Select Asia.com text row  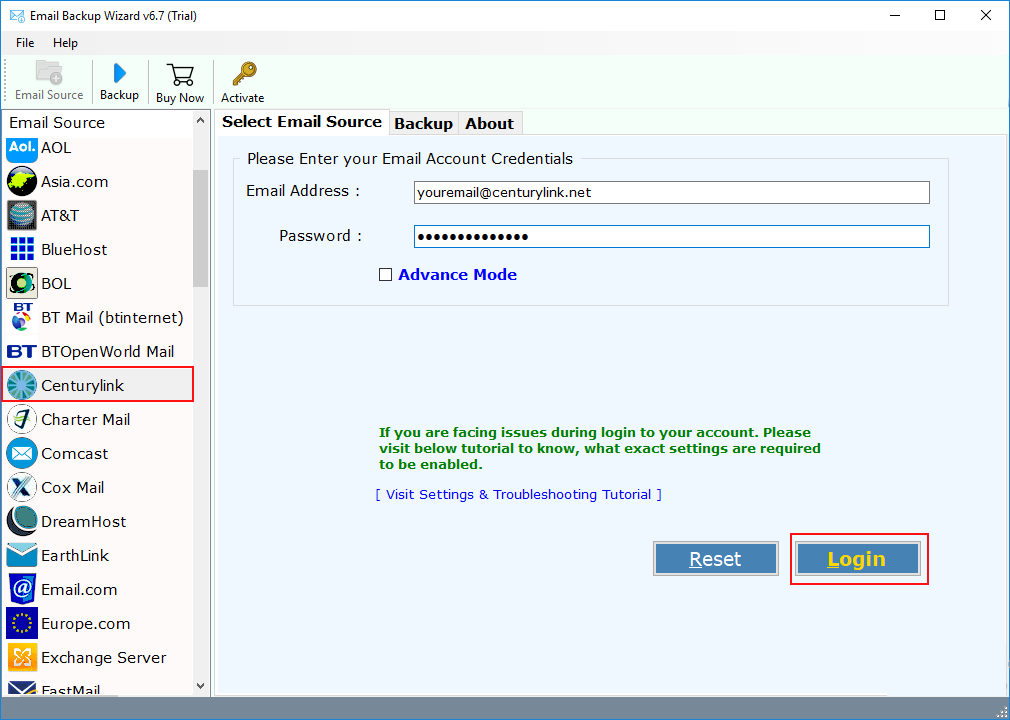(x=75, y=182)
